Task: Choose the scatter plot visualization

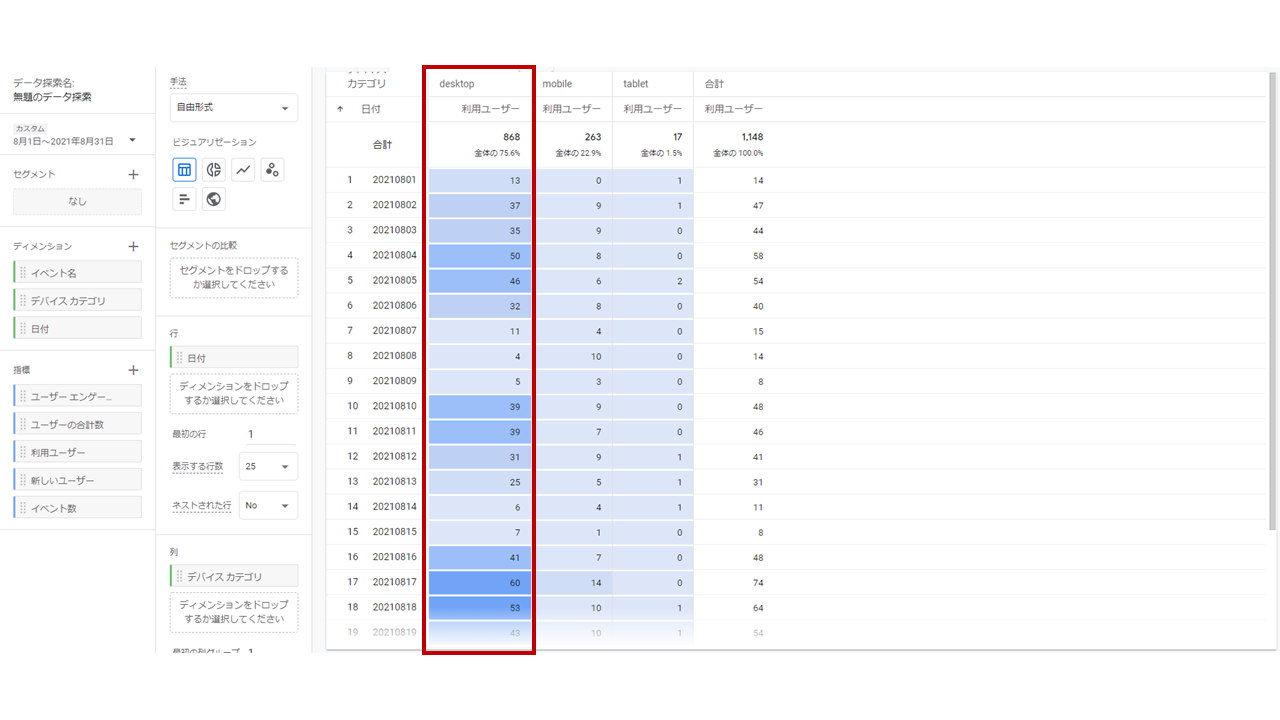Action: [x=271, y=169]
